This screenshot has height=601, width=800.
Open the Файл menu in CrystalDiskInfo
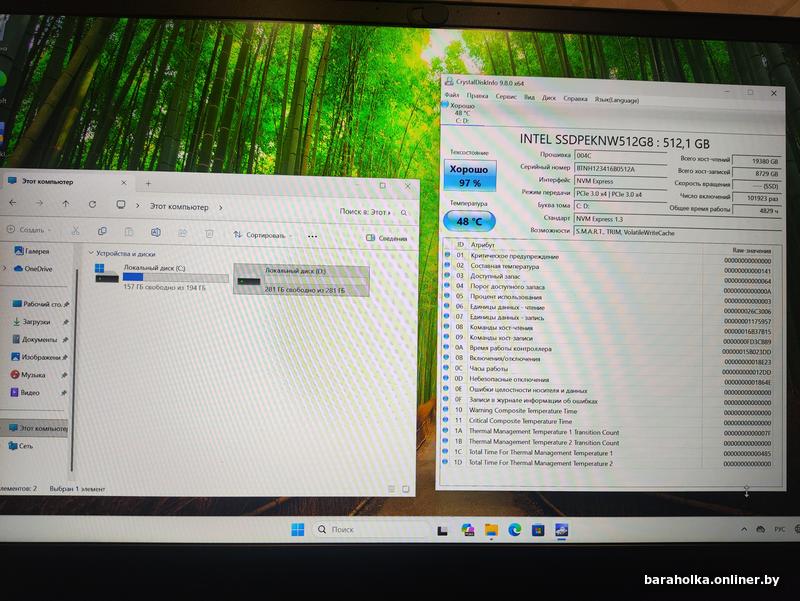tap(452, 95)
